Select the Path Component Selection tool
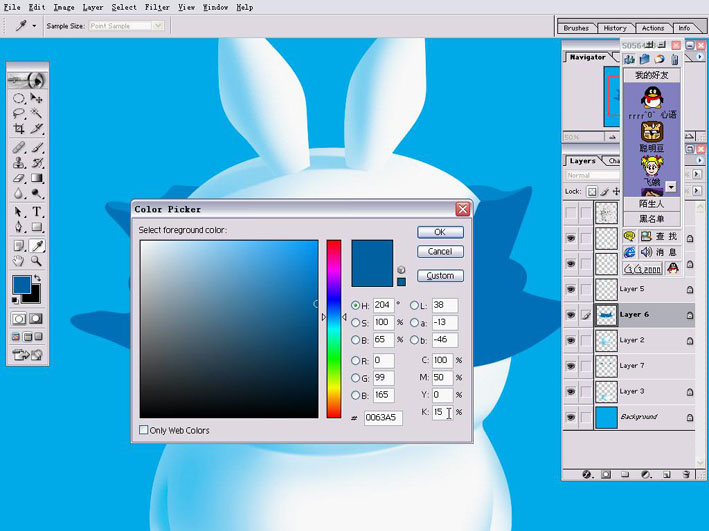709x531 pixels. pos(19,212)
